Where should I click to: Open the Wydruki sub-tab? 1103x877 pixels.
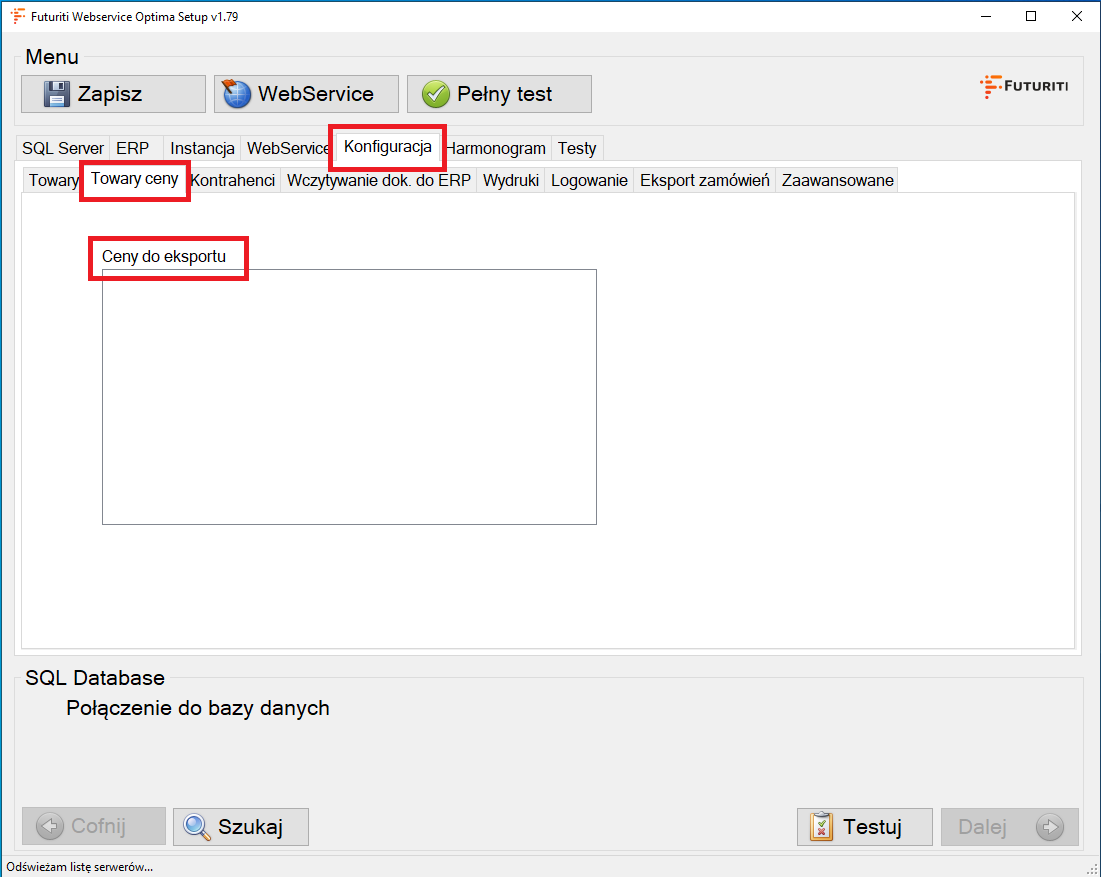[x=510, y=181]
